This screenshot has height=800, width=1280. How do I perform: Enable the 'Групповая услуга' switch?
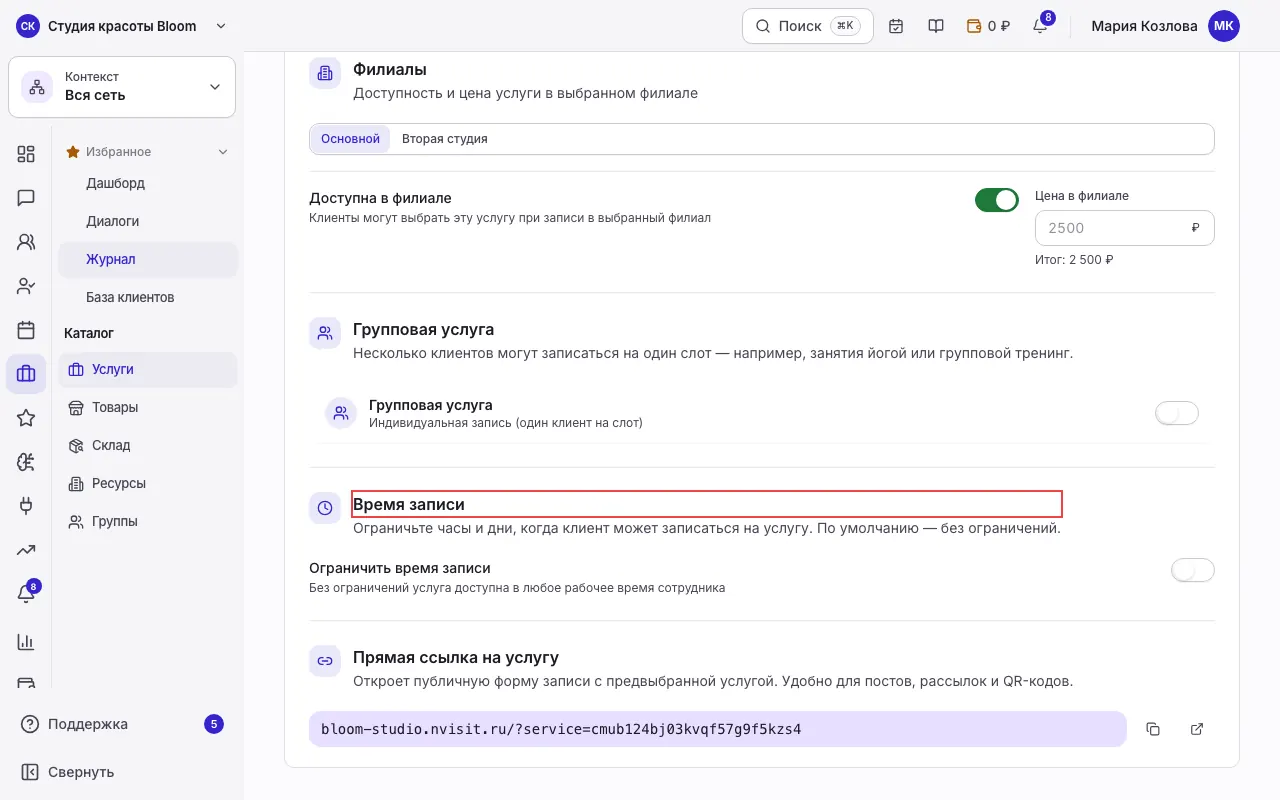[x=1177, y=413]
